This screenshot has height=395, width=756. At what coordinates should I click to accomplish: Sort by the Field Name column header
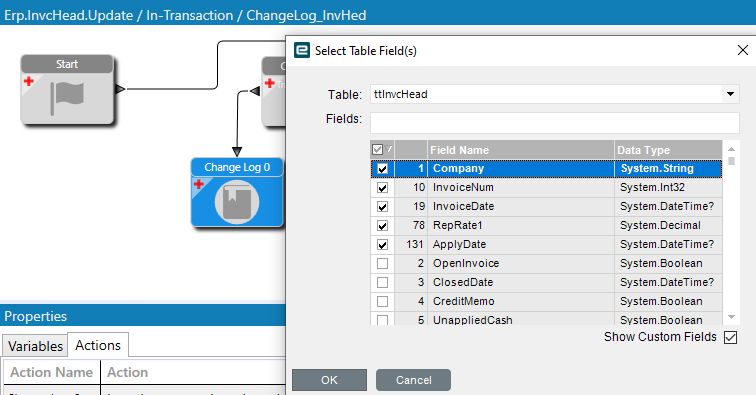pyautogui.click(x=521, y=150)
